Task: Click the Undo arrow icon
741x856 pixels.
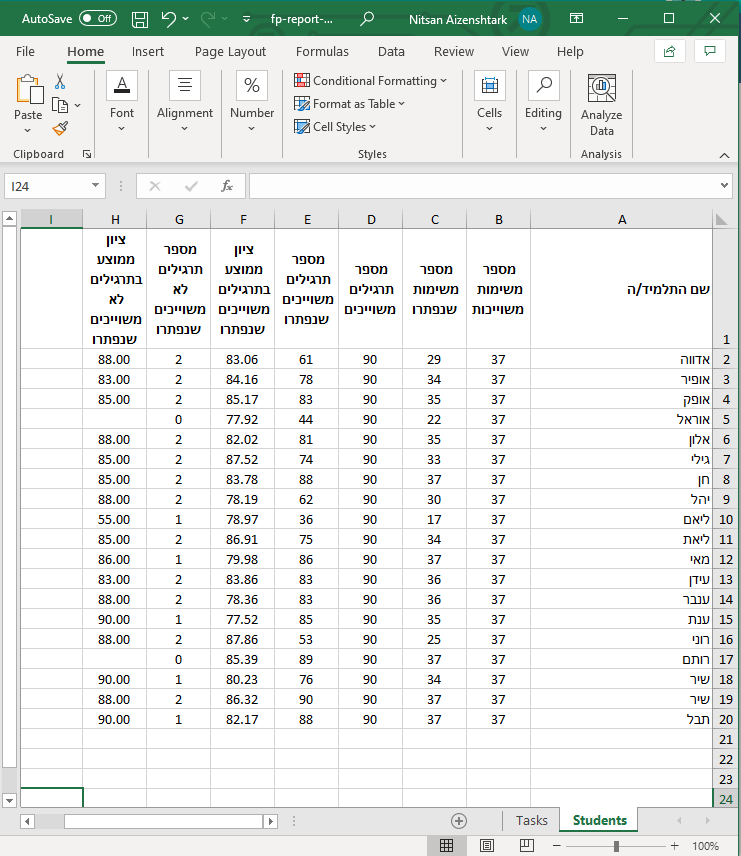Action: [169, 19]
